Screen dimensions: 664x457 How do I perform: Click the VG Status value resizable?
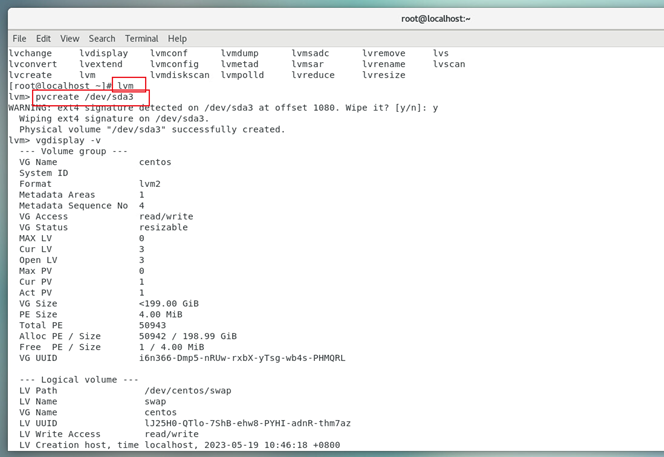pyautogui.click(x=163, y=227)
